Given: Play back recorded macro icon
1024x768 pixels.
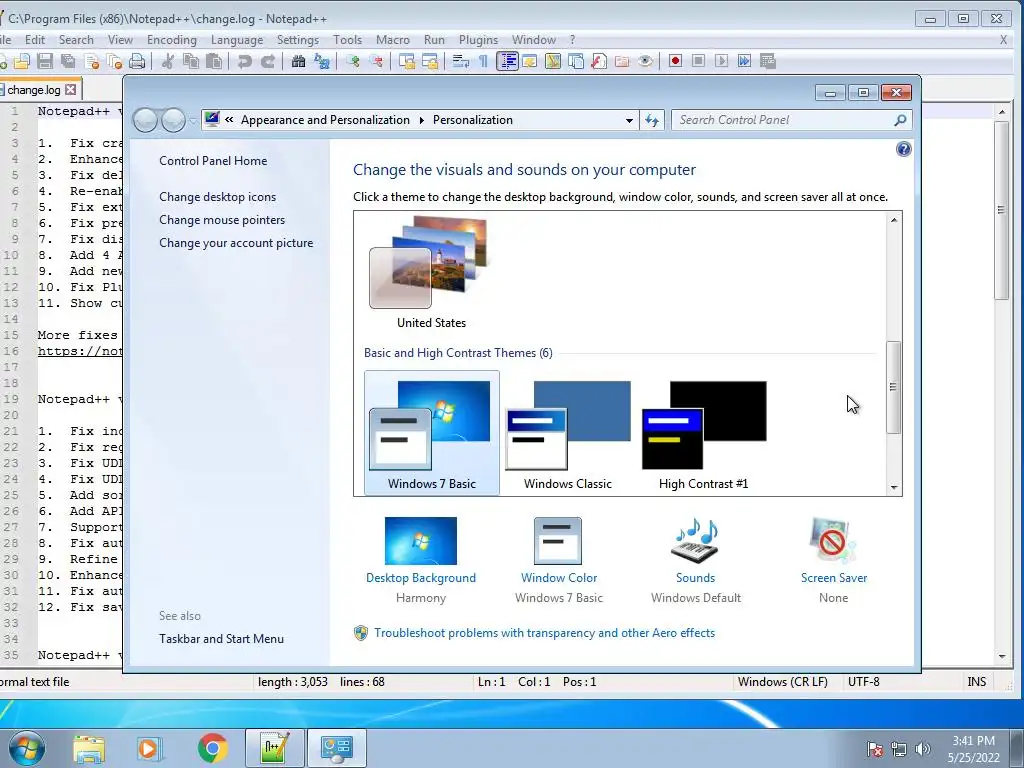Looking at the screenshot, I should click(721, 61).
